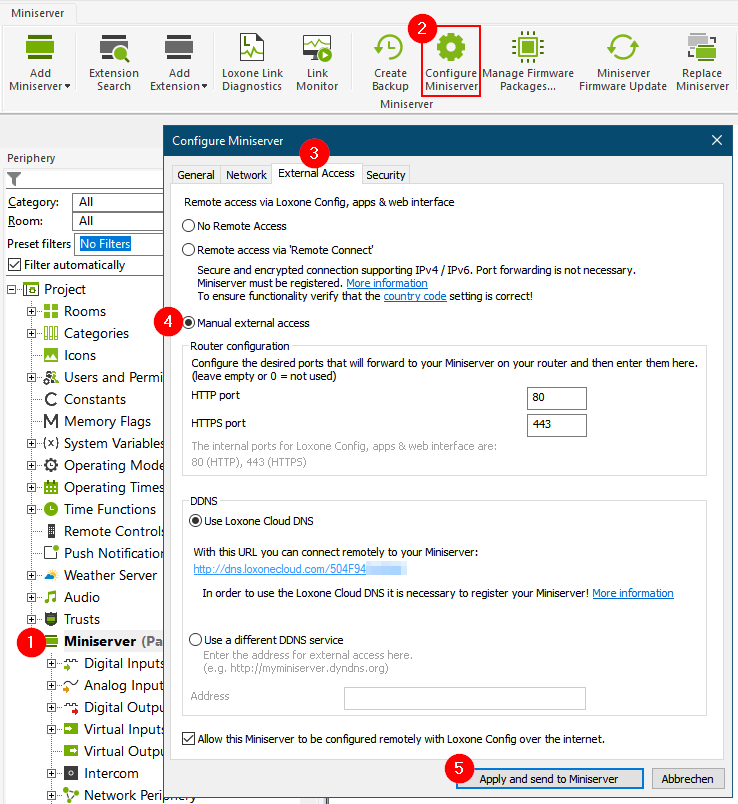Viewport: 738px width, 804px height.
Task: Toggle remote configuration over internet checkbox
Action: coord(190,739)
